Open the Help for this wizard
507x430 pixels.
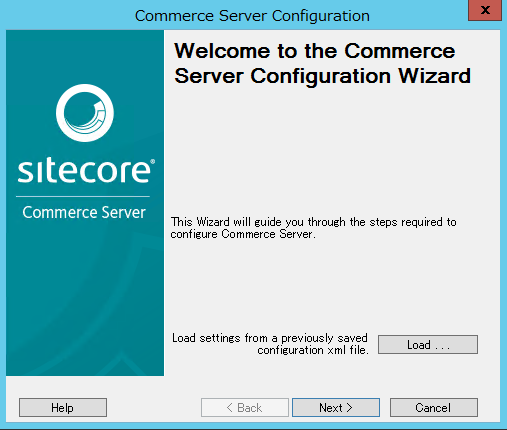coord(63,407)
